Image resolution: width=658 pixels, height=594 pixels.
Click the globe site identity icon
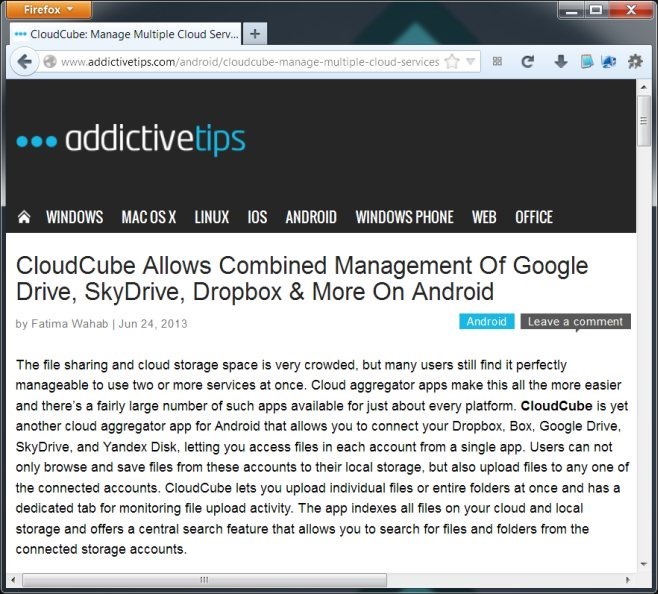[x=50, y=62]
